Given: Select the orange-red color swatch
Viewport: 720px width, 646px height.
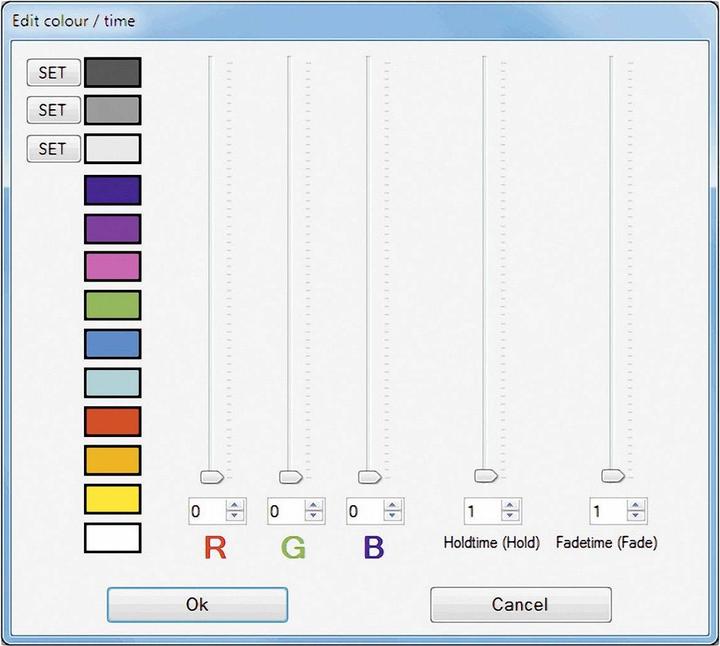Looking at the screenshot, I should click(112, 421).
